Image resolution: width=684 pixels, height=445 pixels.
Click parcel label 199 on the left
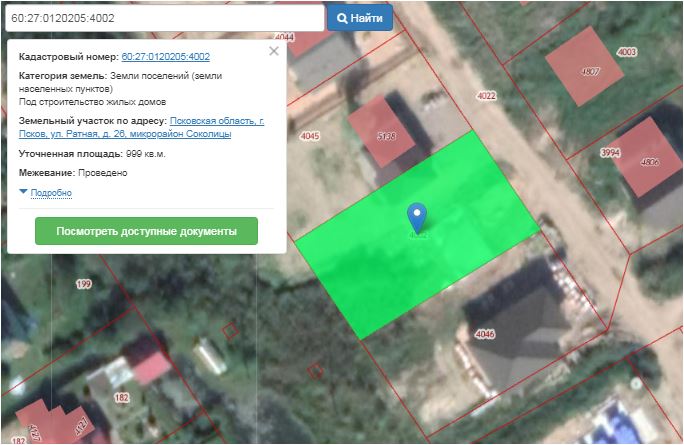pos(83,285)
